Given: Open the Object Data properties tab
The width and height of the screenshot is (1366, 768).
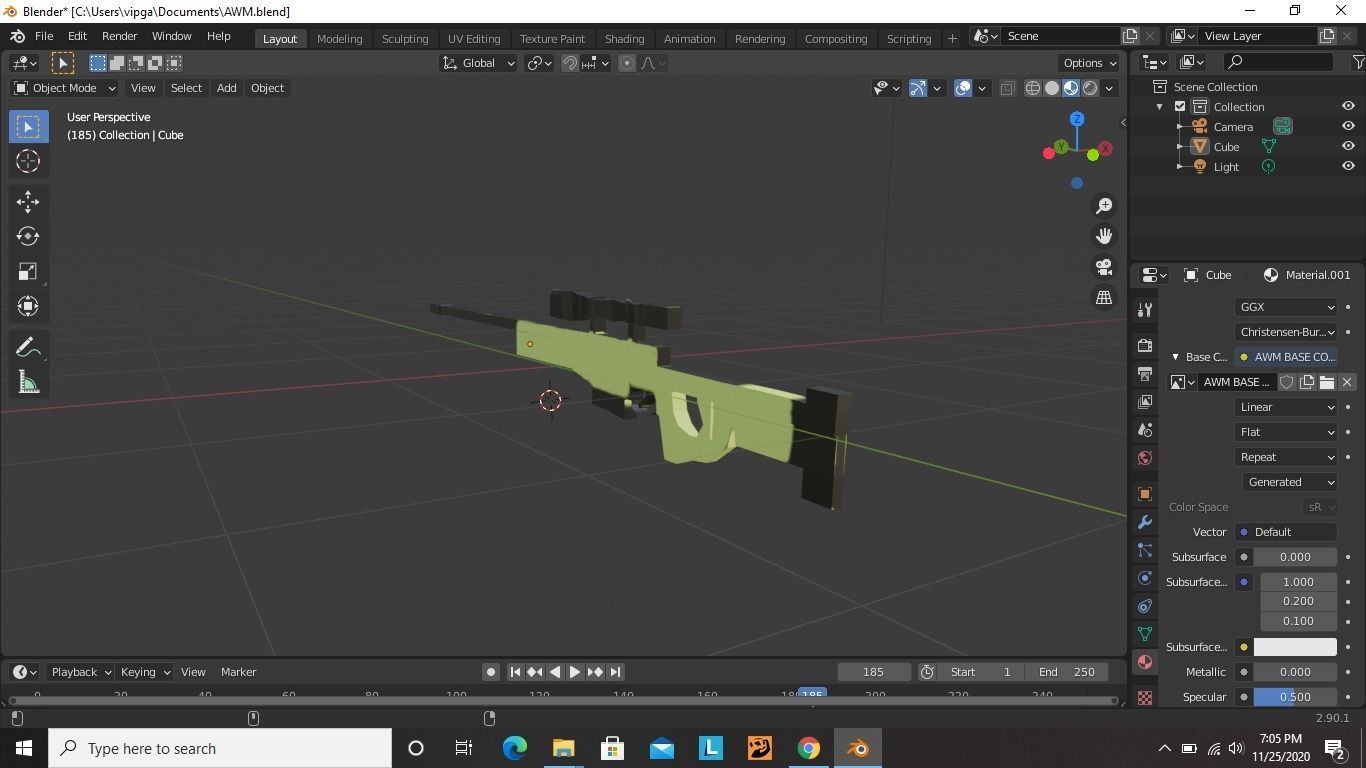Looking at the screenshot, I should (1145, 634).
